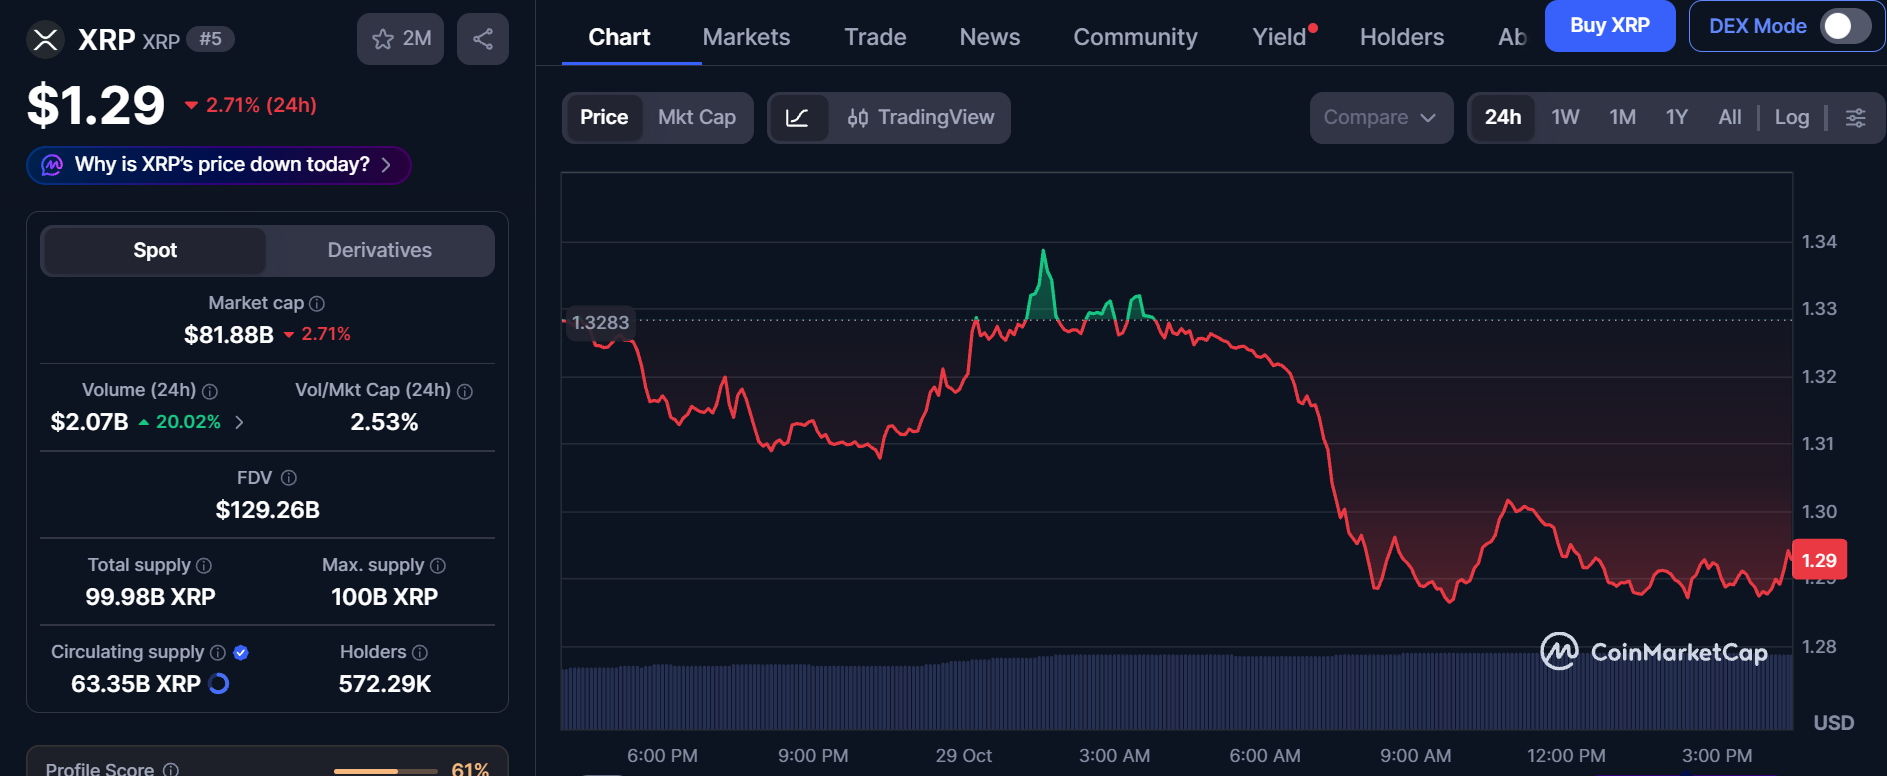Click the 572.29K holders value

[x=385, y=684]
